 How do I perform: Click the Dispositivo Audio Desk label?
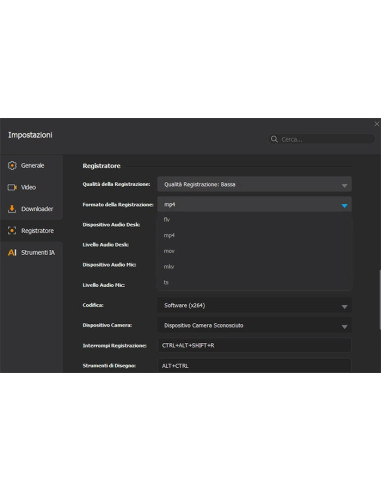pos(111,225)
